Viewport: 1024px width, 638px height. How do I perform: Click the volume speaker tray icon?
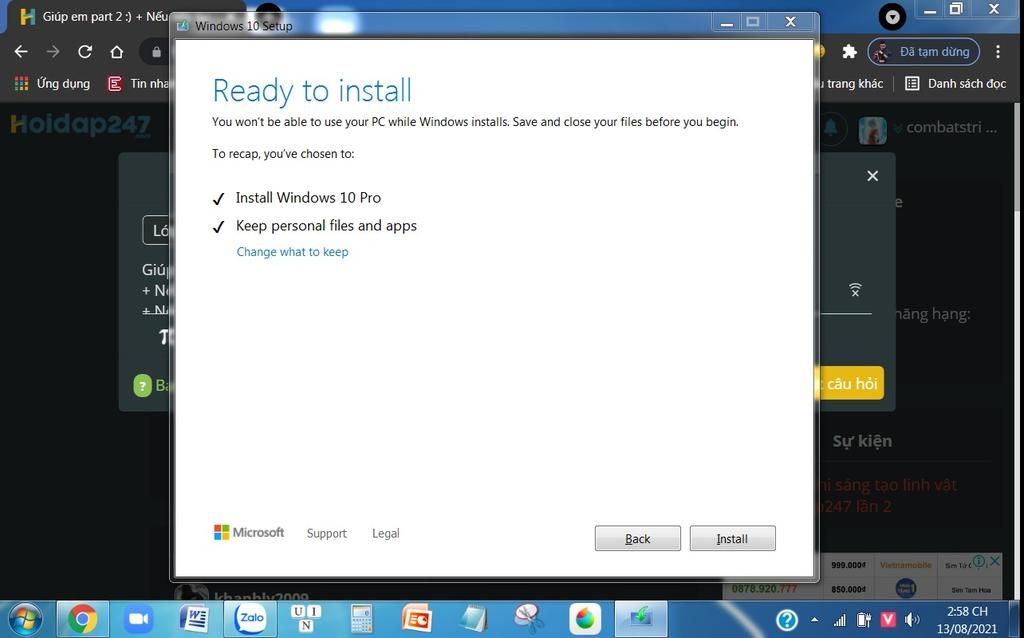912,620
